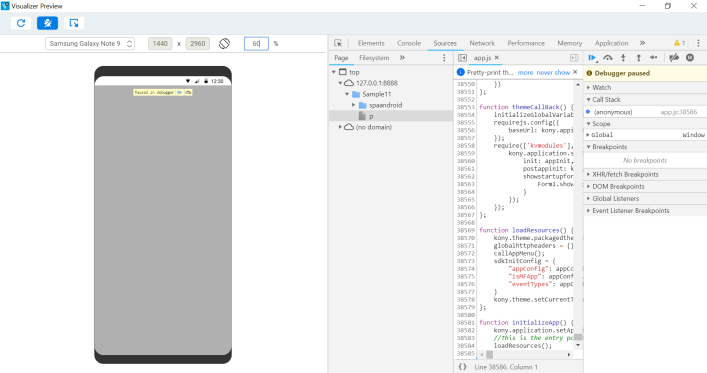
Task: Show more DevTools tabs chevron
Action: tap(643, 43)
